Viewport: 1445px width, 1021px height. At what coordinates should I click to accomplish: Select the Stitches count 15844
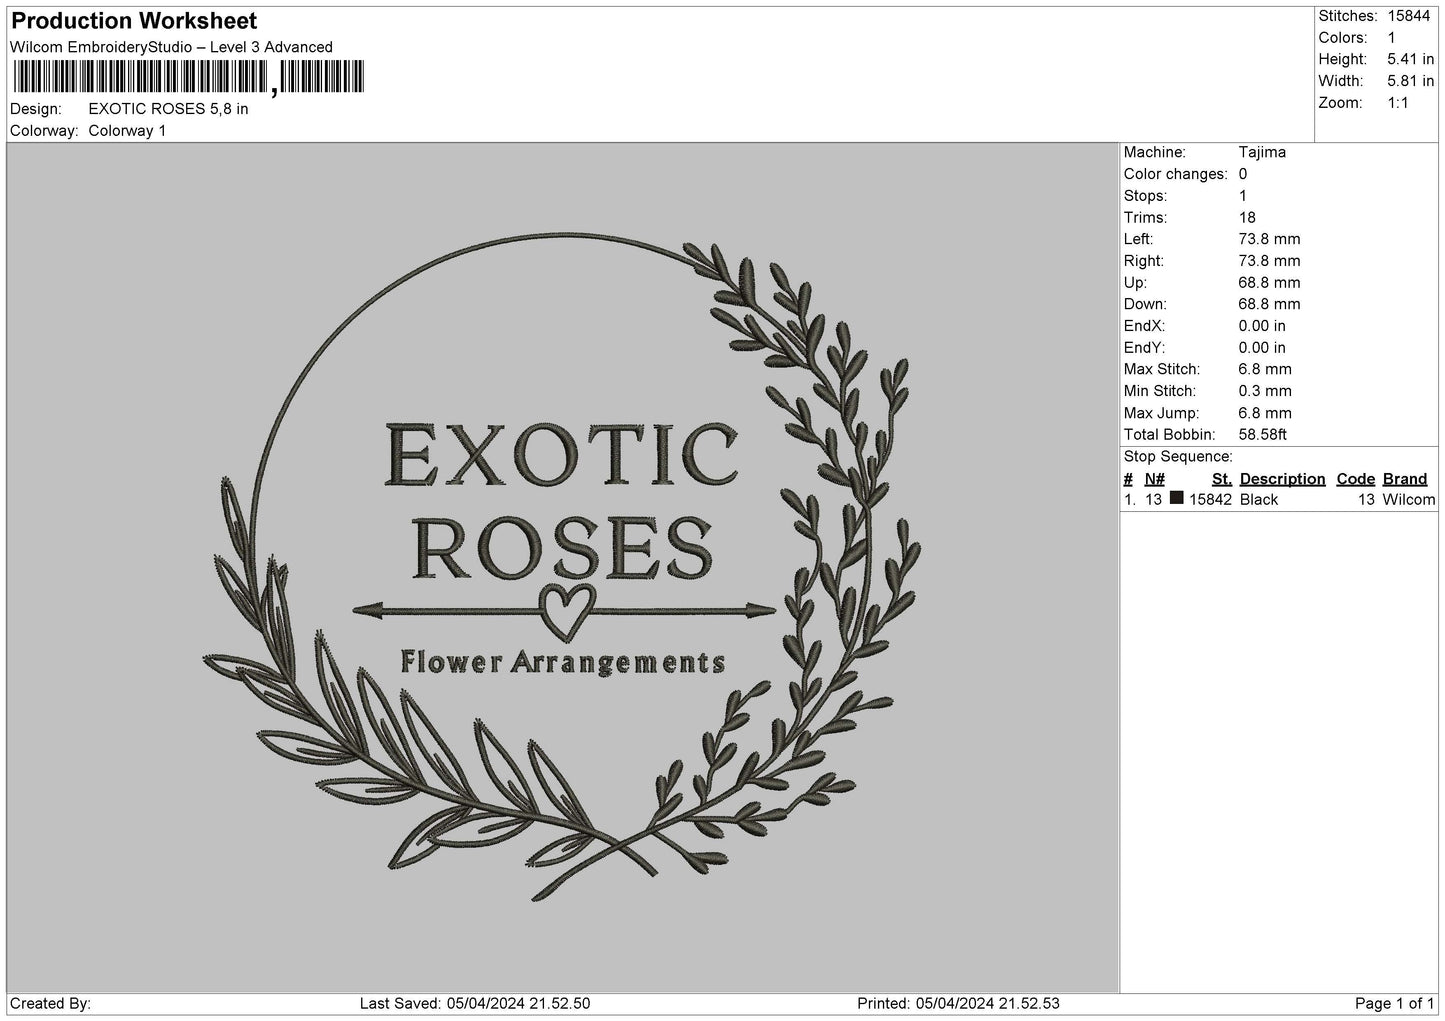[1408, 16]
